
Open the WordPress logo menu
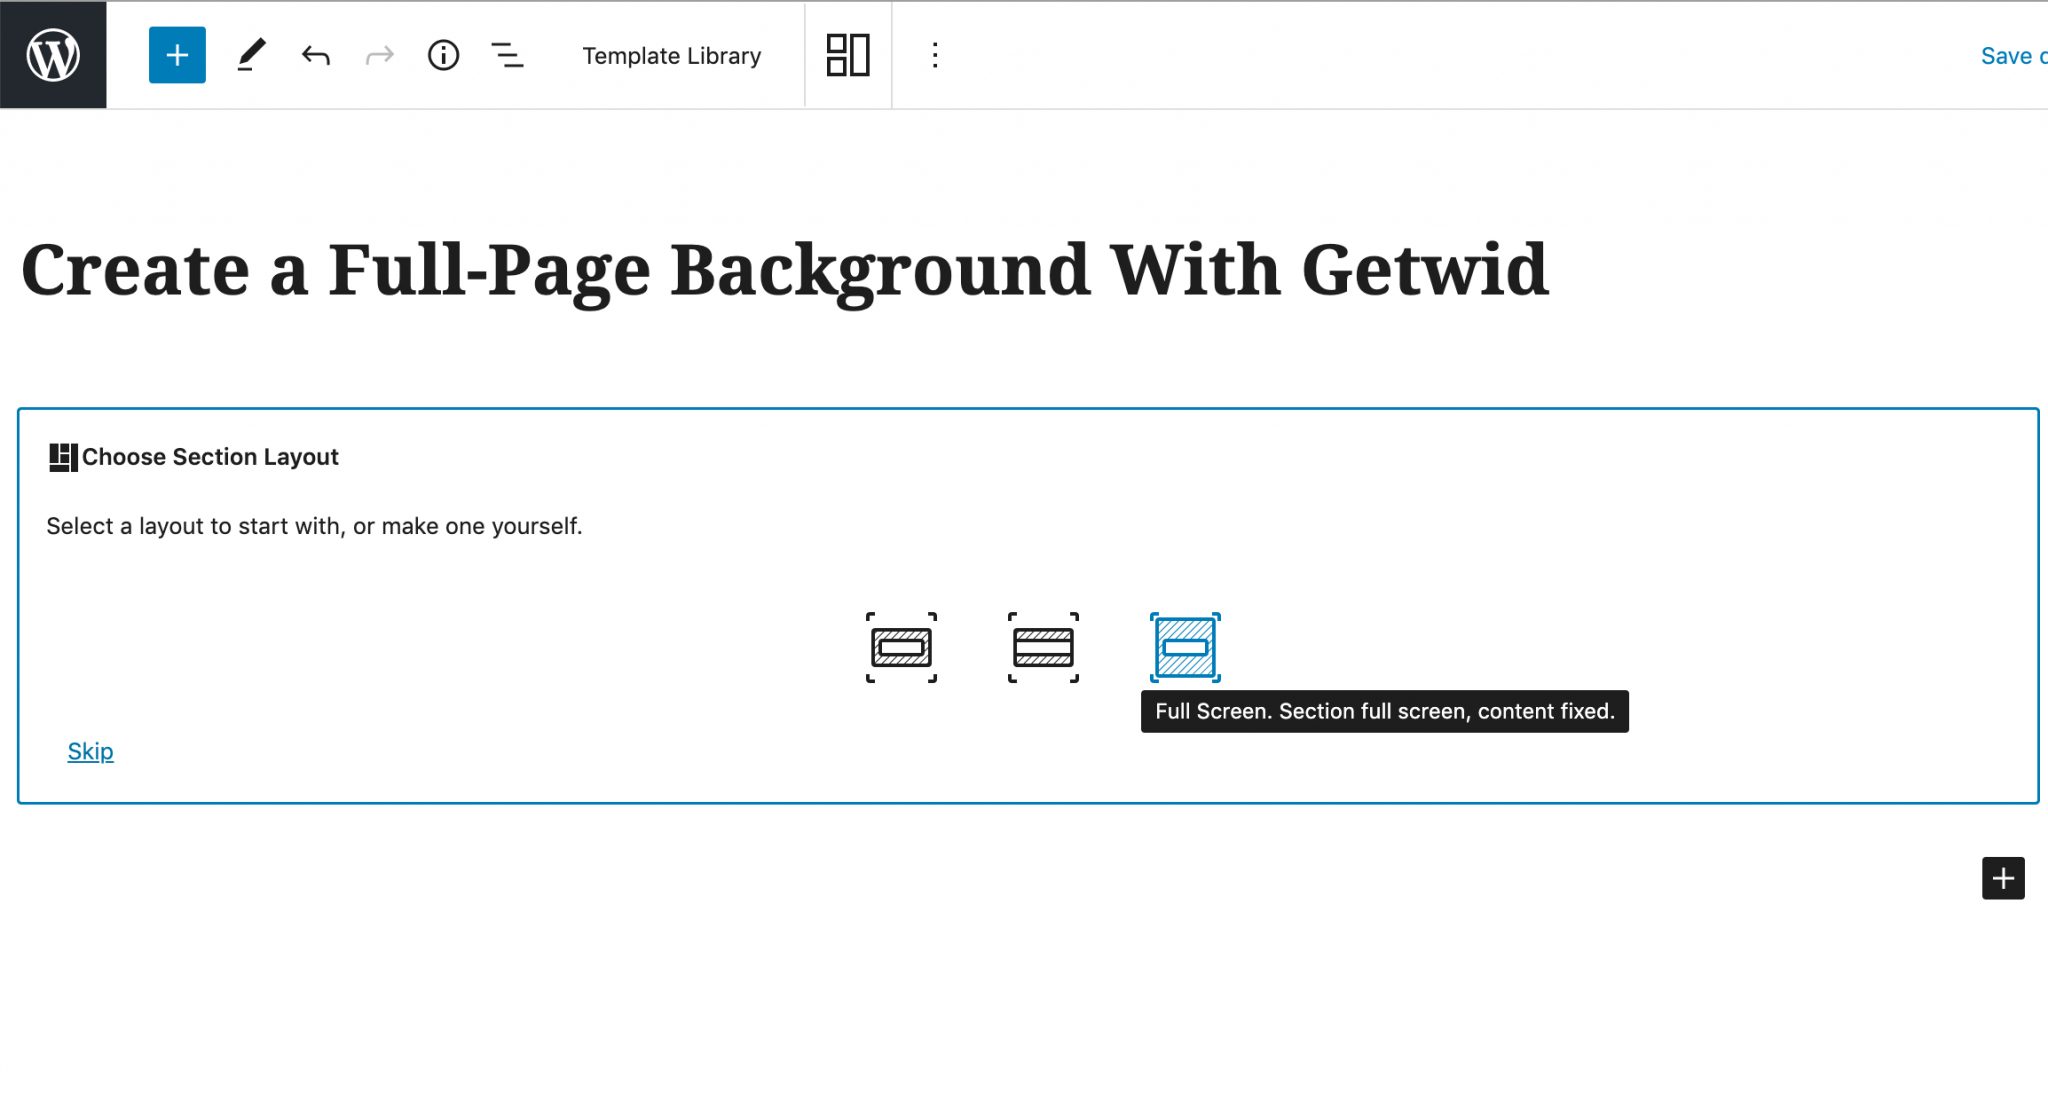click(x=53, y=55)
